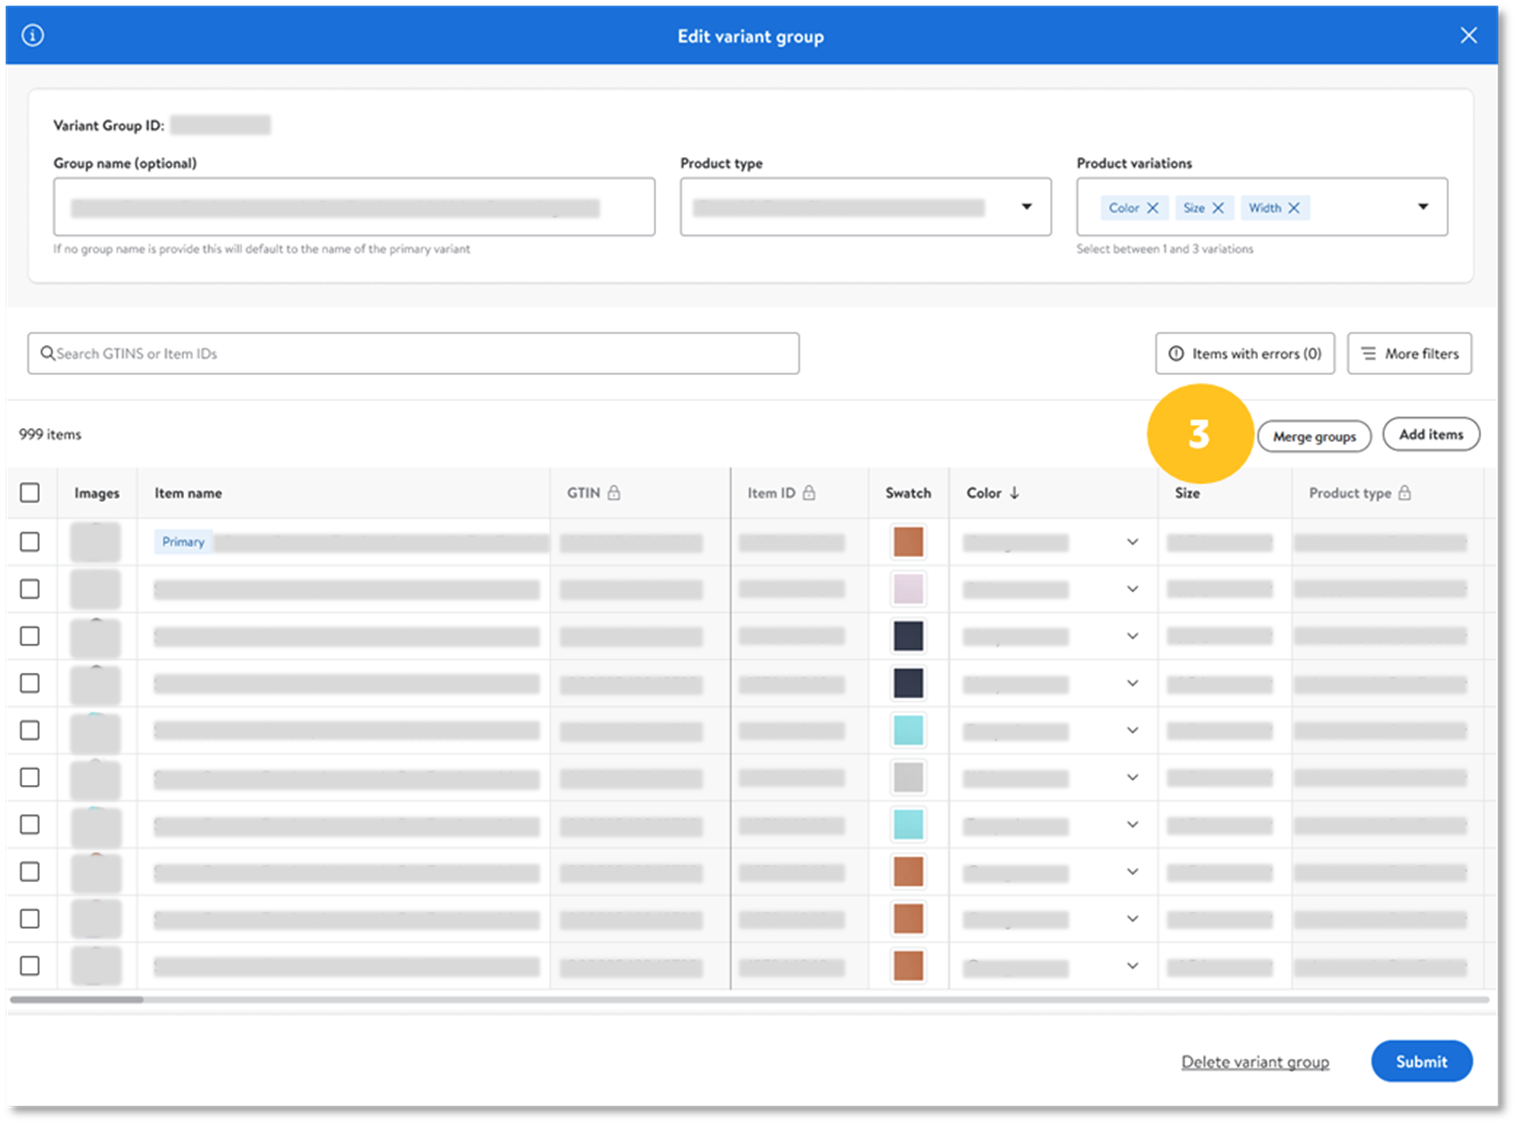The width and height of the screenshot is (1517, 1125).
Task: Sort by the Color column arrow
Action: (x=1014, y=493)
